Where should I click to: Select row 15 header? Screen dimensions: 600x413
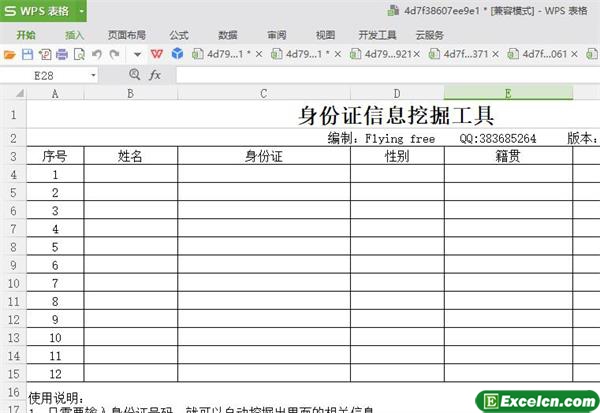click(x=13, y=374)
